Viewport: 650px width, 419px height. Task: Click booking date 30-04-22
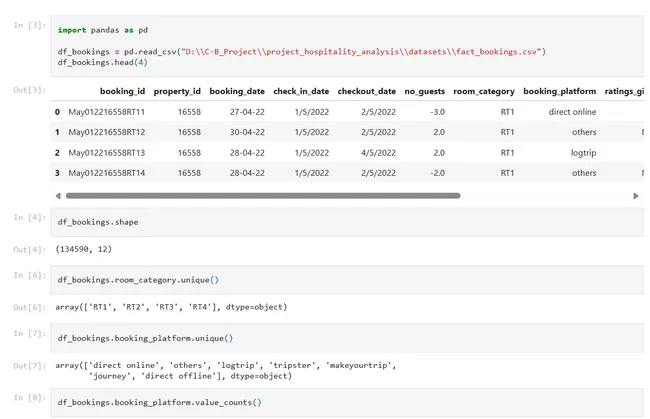(247, 132)
